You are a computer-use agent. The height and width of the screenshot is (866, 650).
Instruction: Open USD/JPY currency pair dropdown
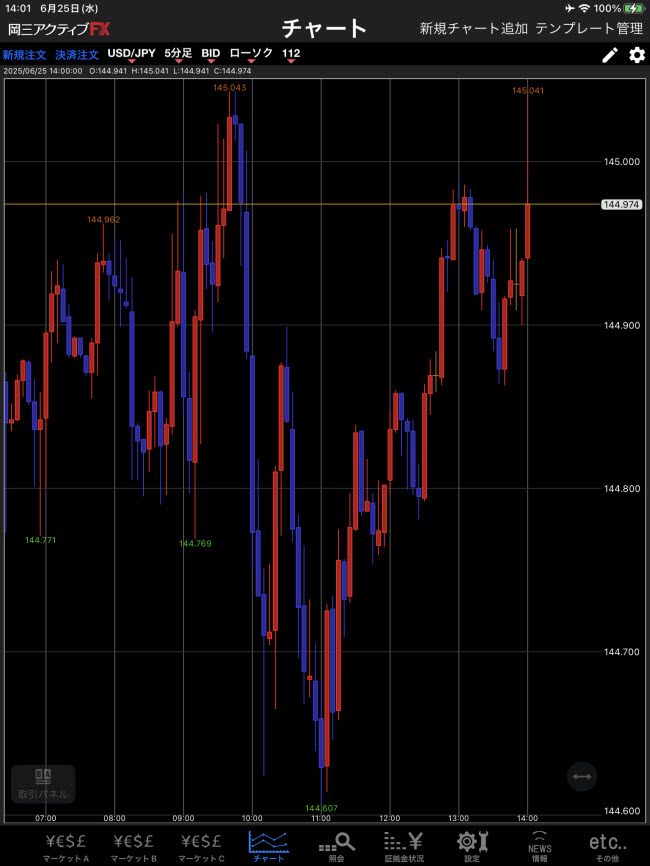tap(131, 54)
